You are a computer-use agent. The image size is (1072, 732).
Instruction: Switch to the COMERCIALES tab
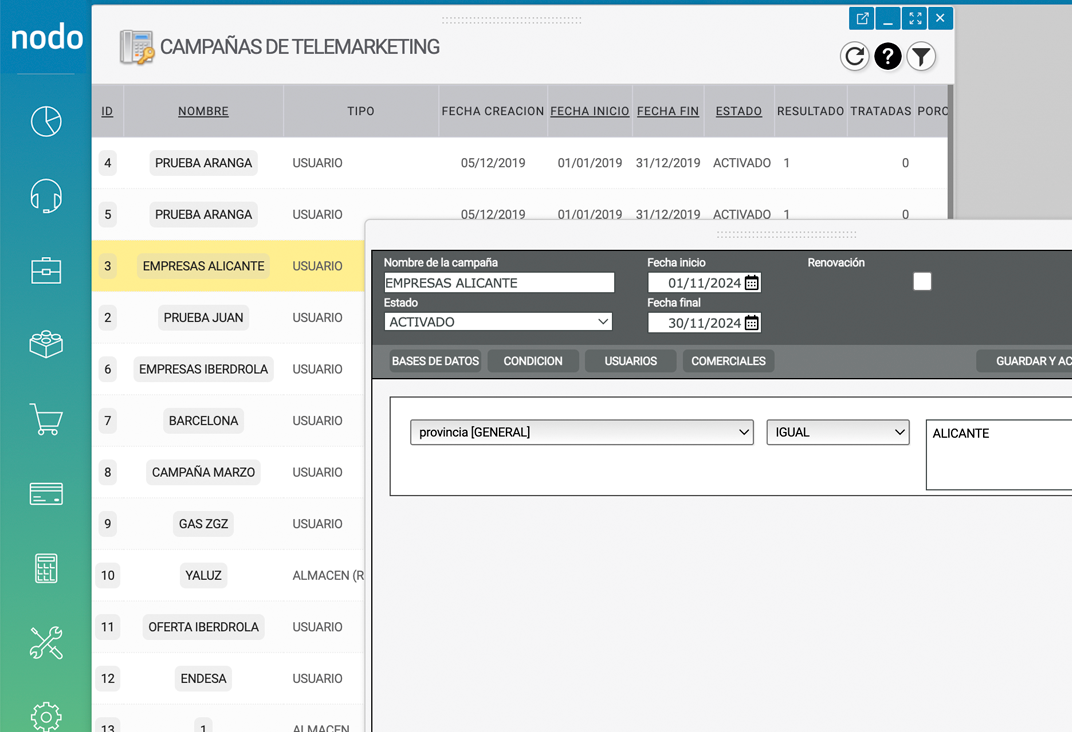click(728, 361)
